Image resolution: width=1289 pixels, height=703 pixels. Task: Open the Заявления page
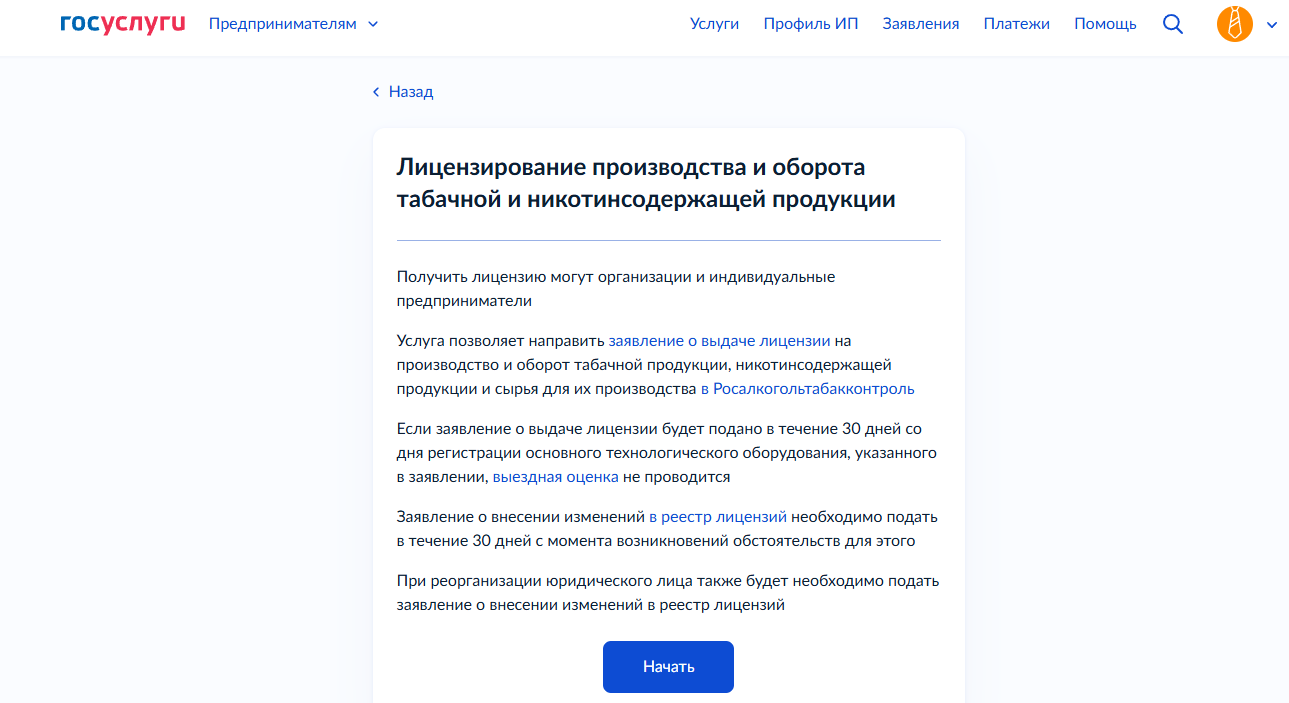tap(920, 23)
